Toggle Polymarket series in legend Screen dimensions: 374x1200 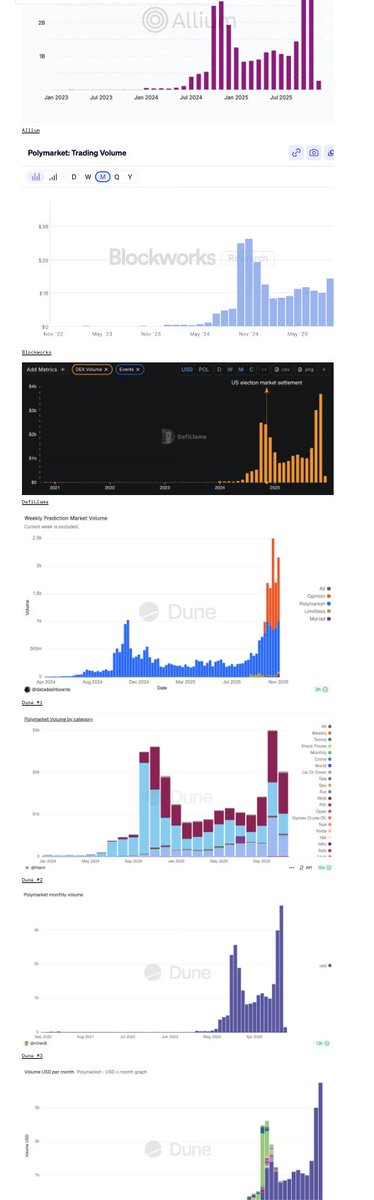click(x=314, y=604)
